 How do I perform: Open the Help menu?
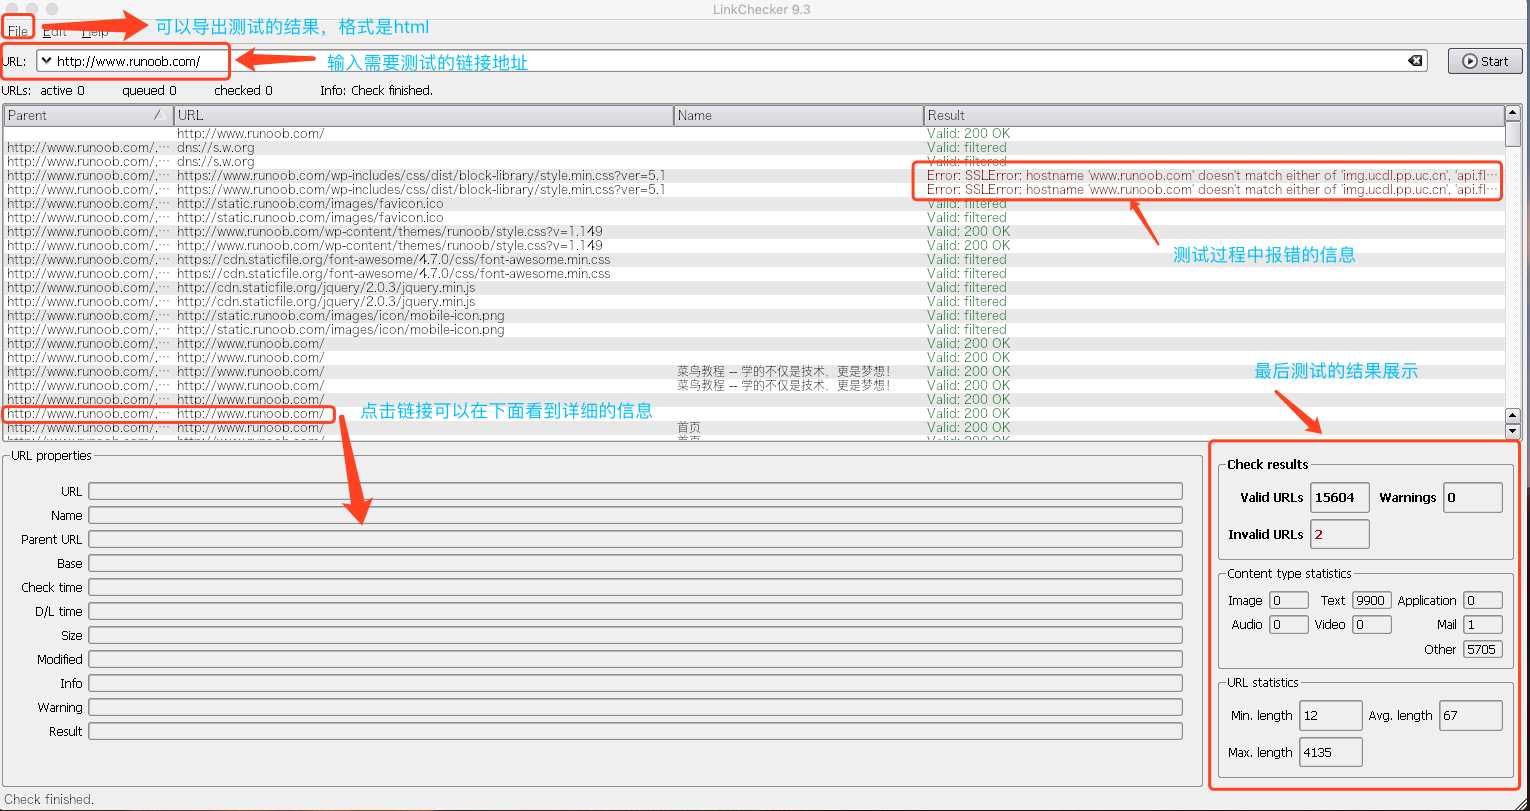[95, 31]
